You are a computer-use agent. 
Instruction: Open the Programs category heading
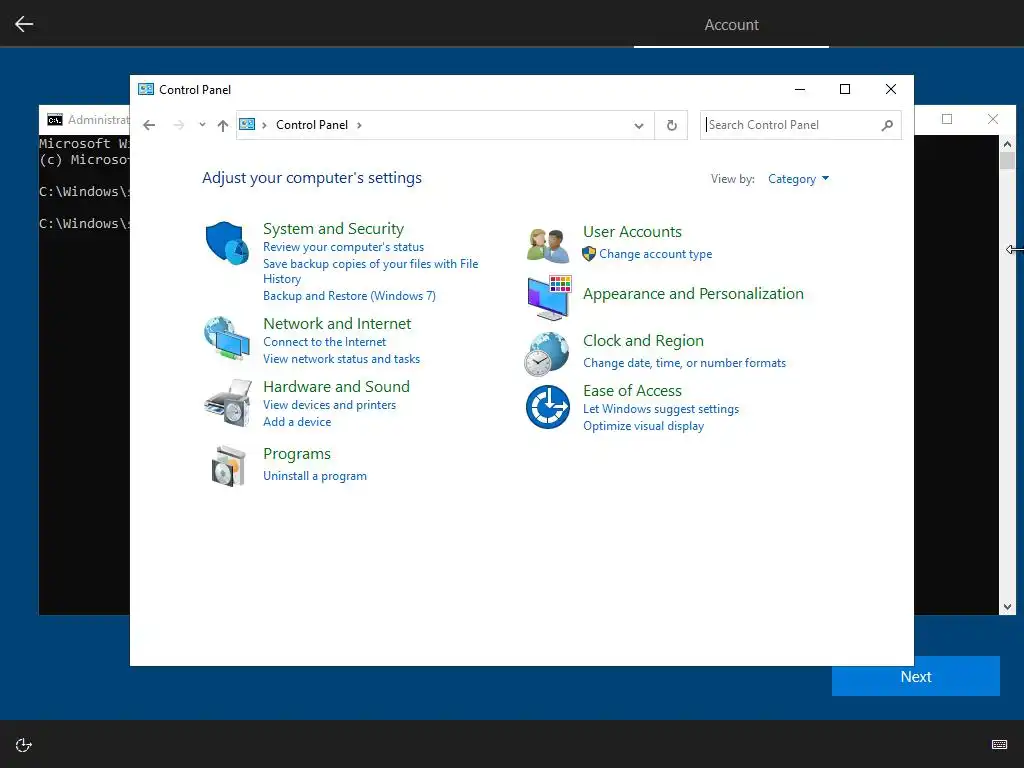297,454
